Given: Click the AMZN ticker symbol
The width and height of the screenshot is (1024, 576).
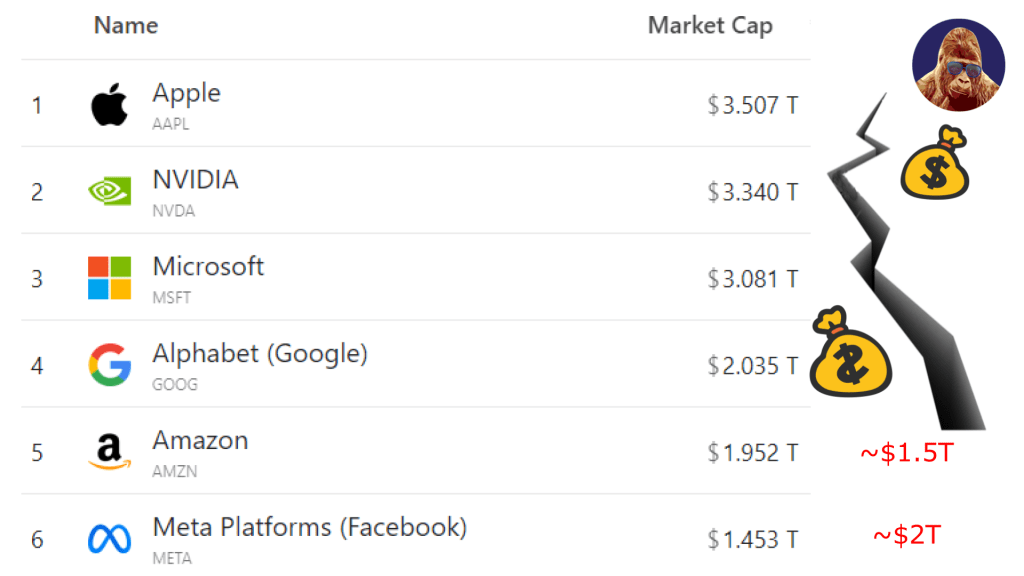Looking at the screenshot, I should pyautogui.click(x=171, y=471).
